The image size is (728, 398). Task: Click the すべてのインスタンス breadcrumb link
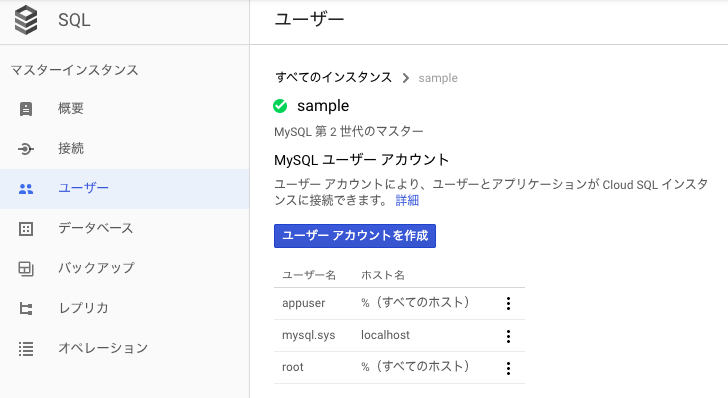(x=334, y=78)
